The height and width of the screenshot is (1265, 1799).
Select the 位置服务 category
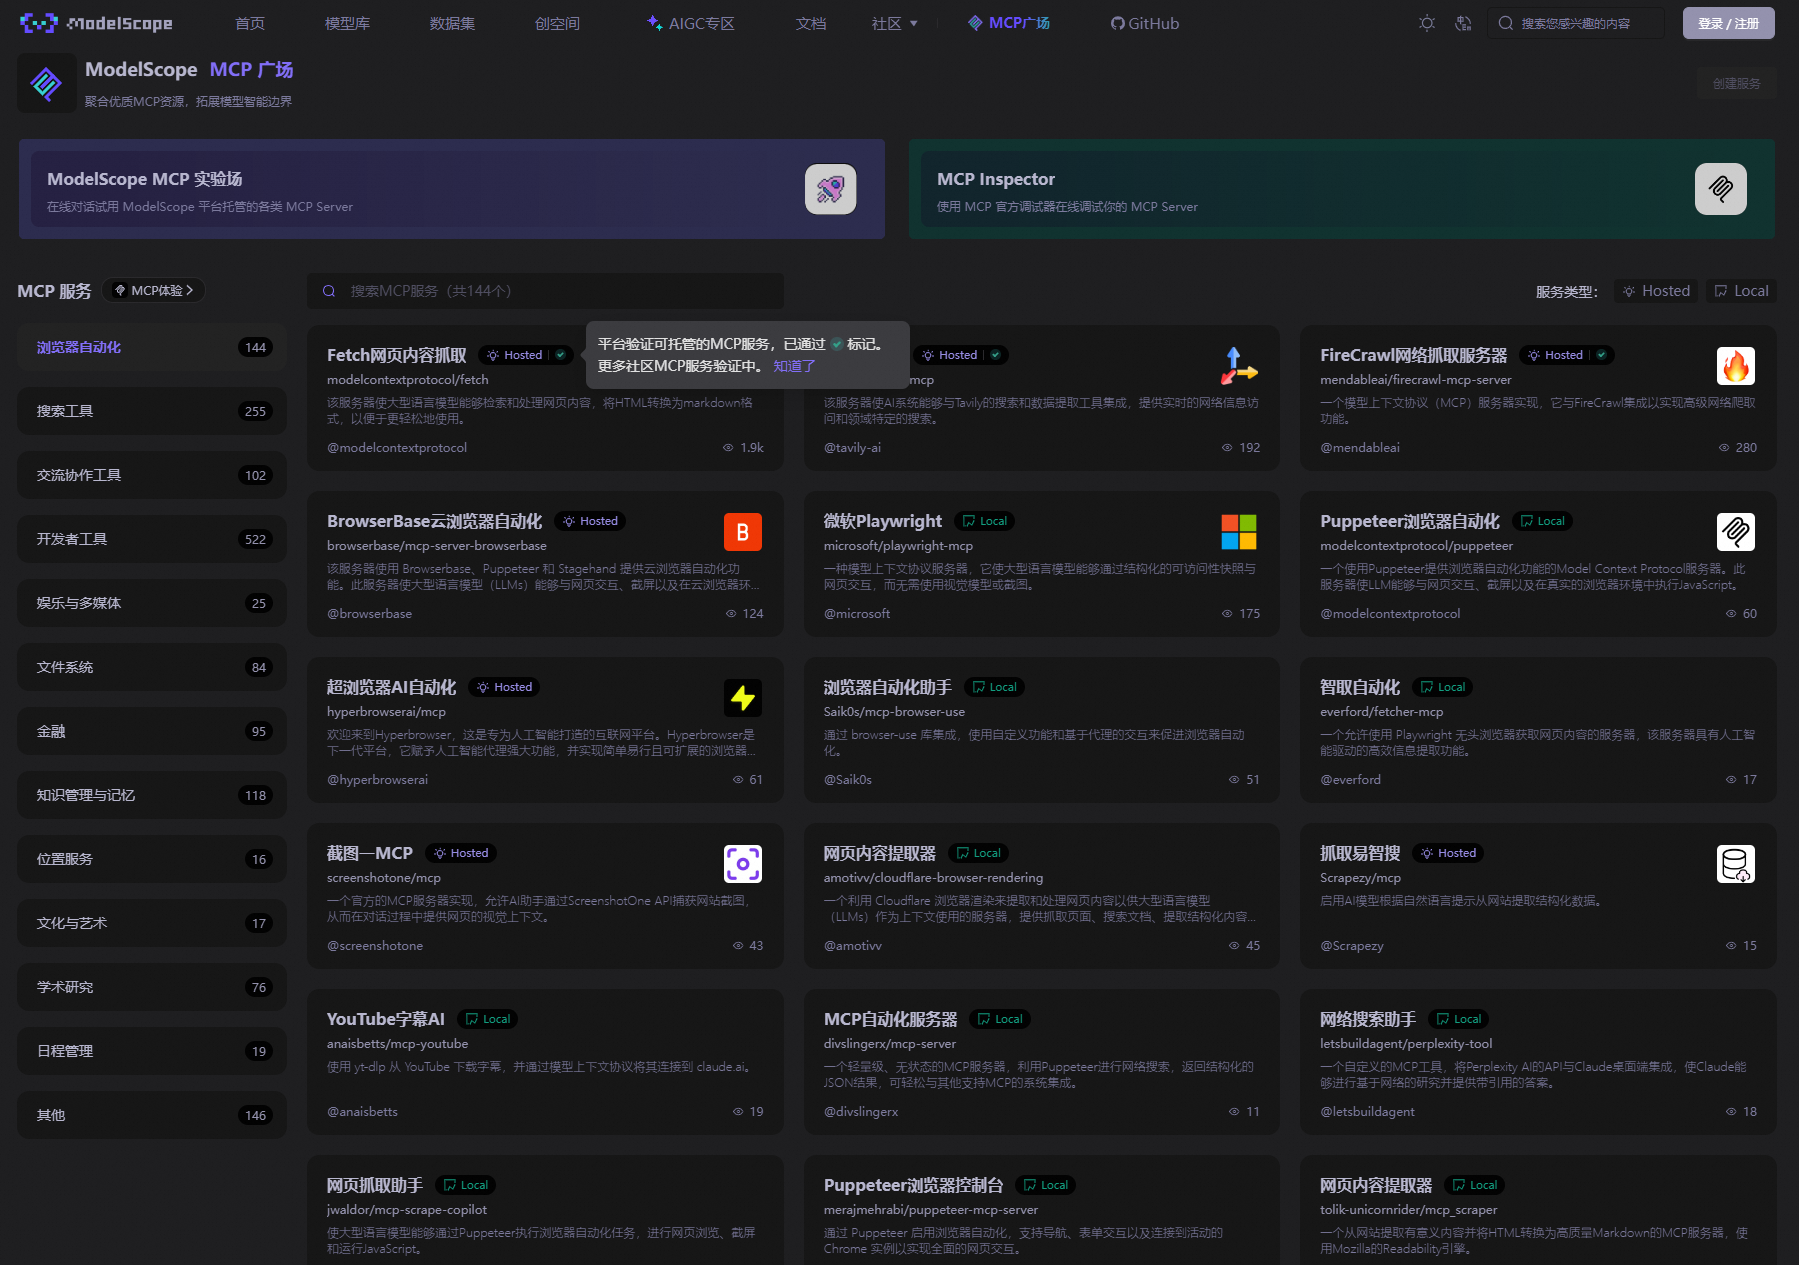tap(152, 859)
